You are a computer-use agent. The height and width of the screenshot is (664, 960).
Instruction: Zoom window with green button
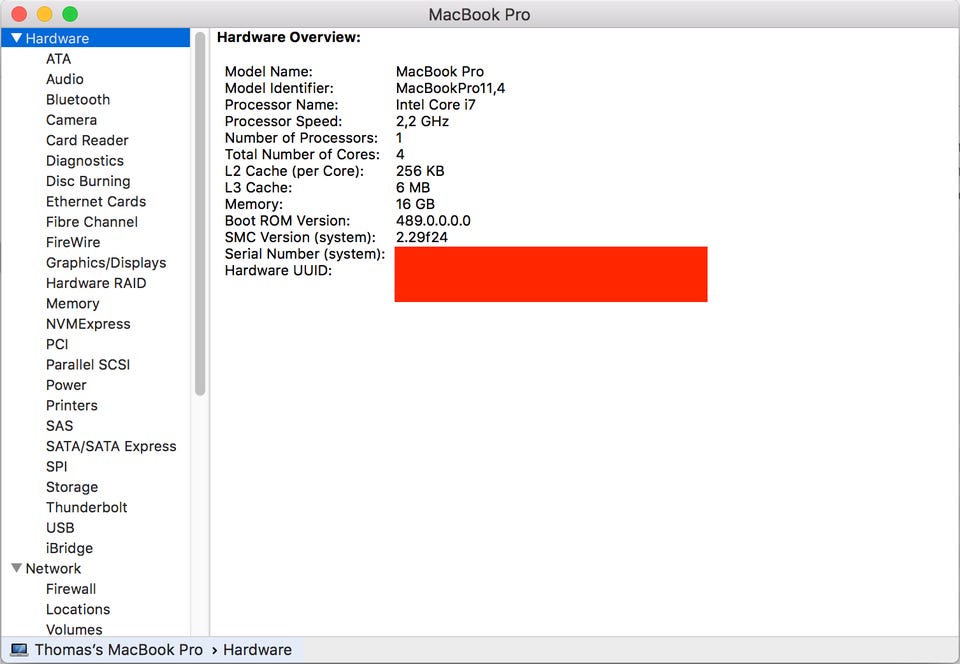[x=70, y=14]
